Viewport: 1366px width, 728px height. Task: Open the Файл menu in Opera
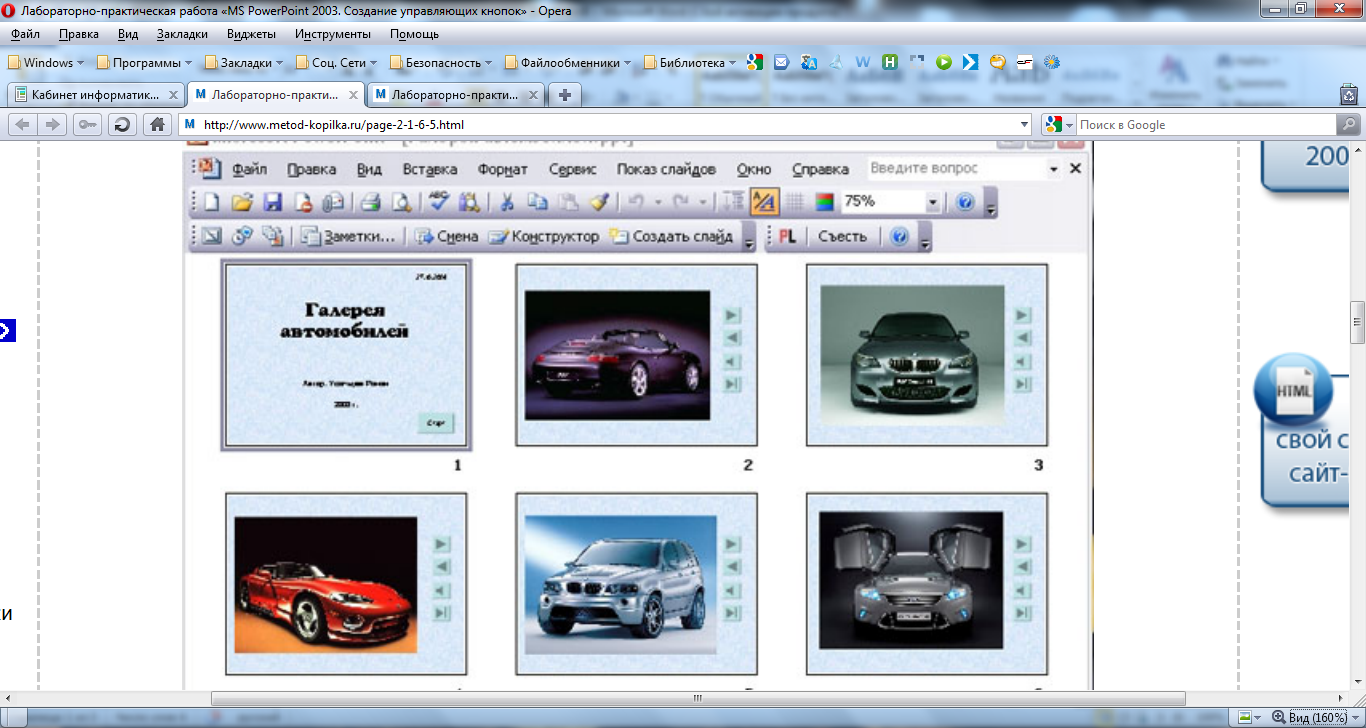point(25,34)
